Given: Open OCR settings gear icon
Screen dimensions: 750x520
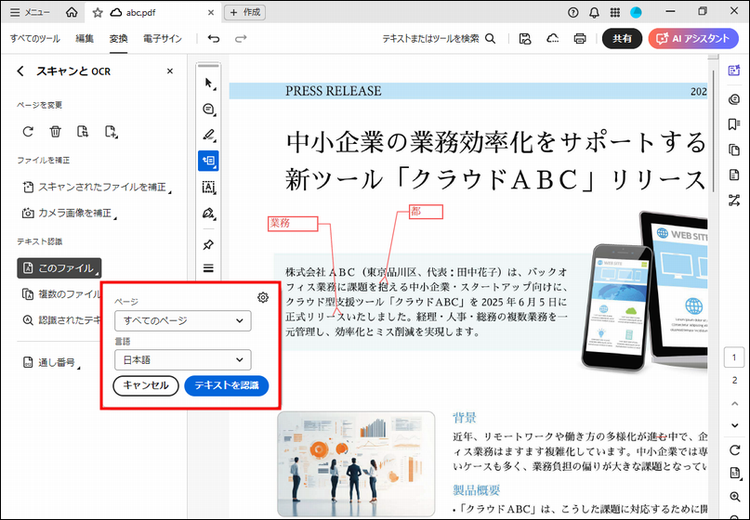Looking at the screenshot, I should 263,298.
